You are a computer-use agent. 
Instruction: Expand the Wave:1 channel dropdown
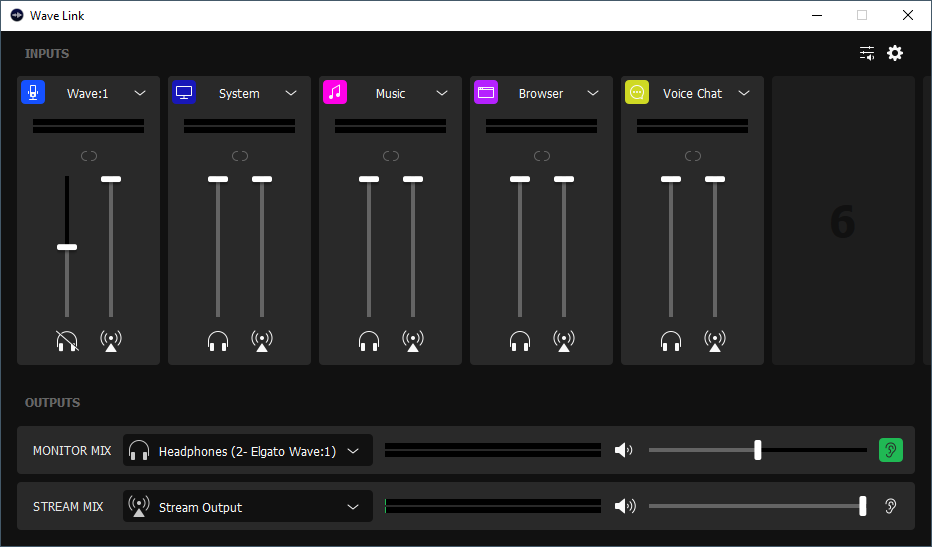[140, 93]
